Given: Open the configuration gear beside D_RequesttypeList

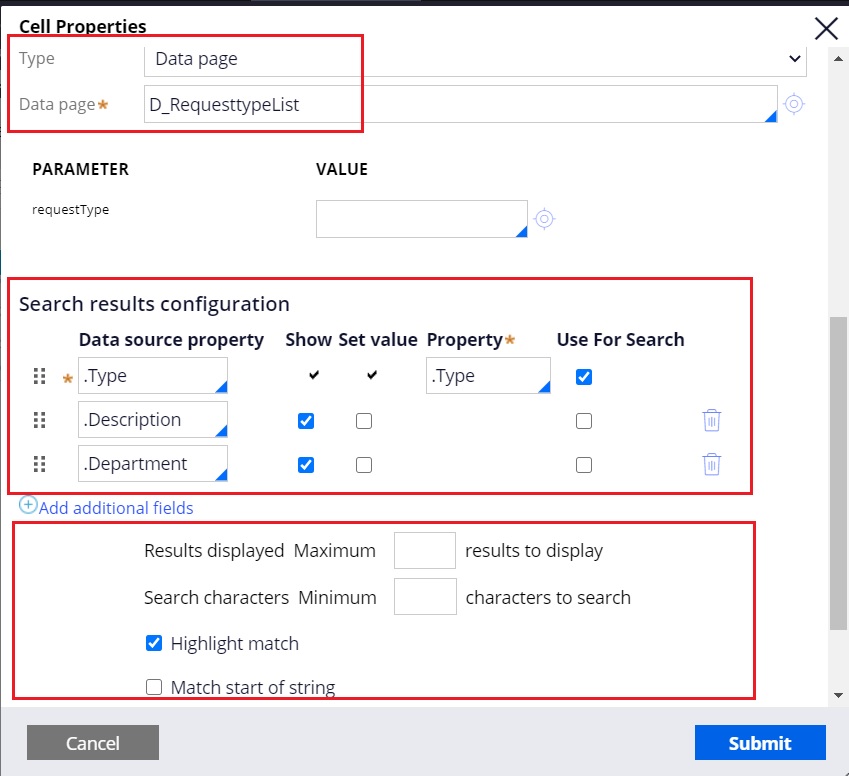Looking at the screenshot, I should [795, 104].
